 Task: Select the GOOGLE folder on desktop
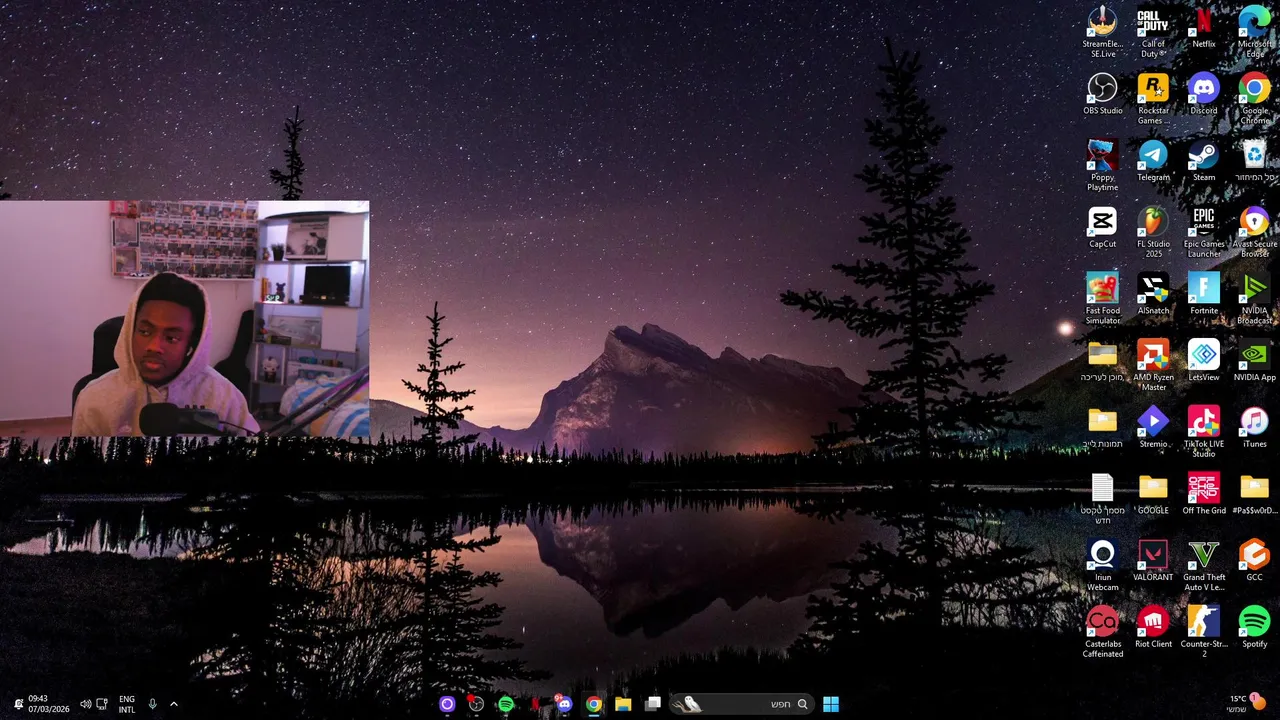[1153, 495]
